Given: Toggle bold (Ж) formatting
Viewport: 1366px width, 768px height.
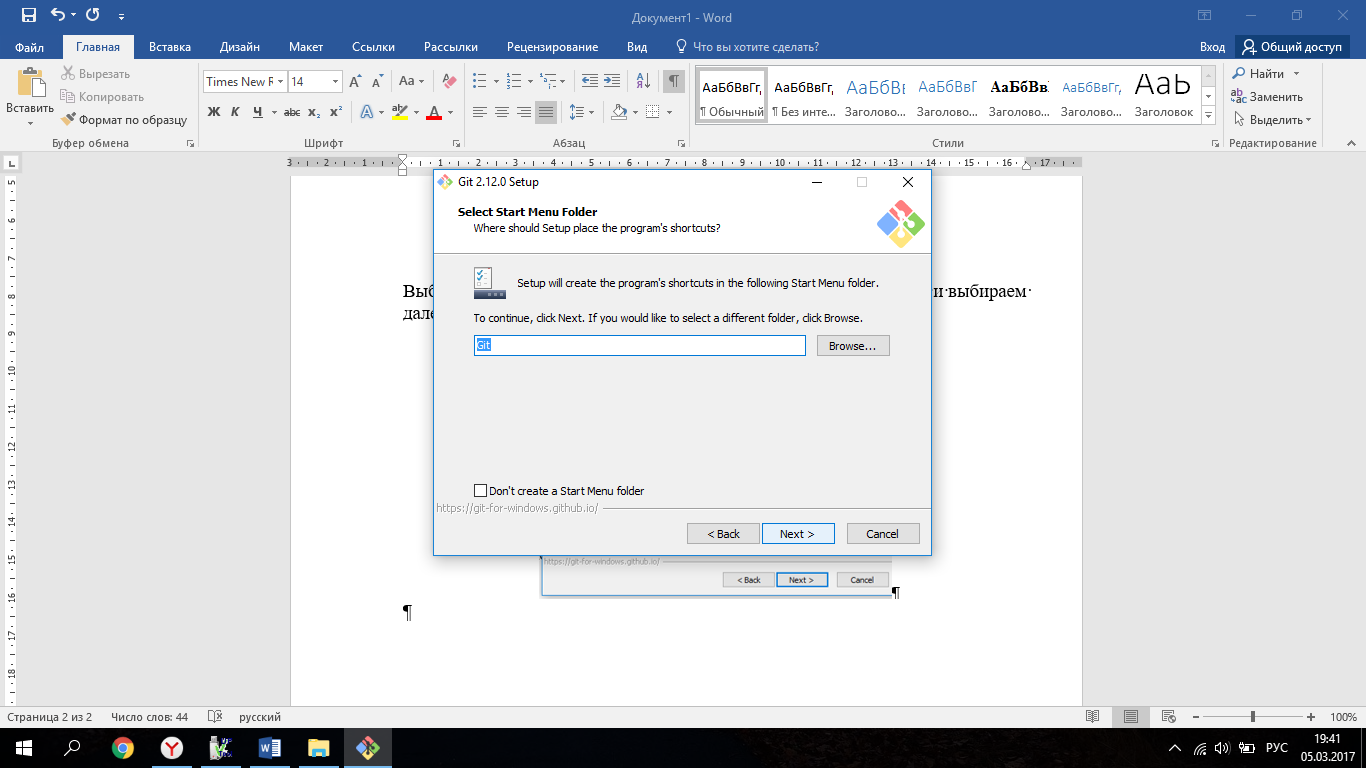Looking at the screenshot, I should tap(213, 112).
